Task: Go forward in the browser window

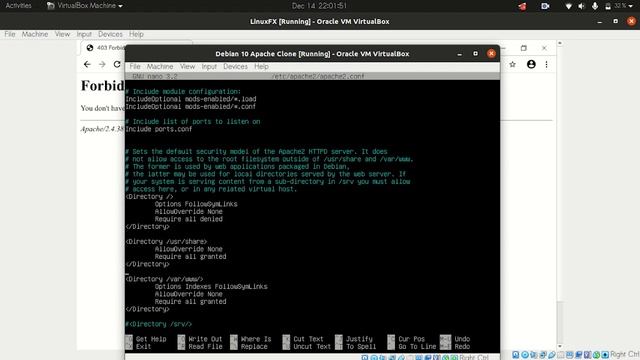Action: pos(102,64)
